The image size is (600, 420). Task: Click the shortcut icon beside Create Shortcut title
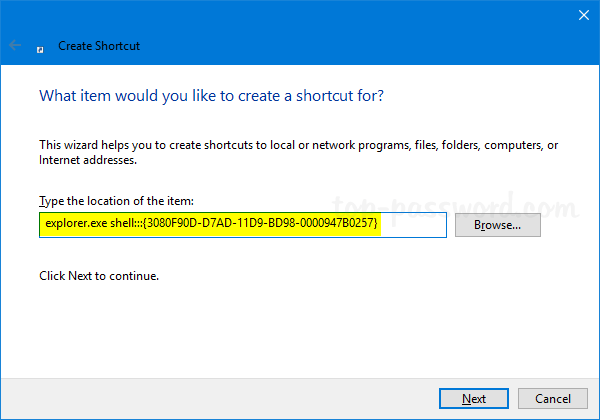pyautogui.click(x=39, y=46)
